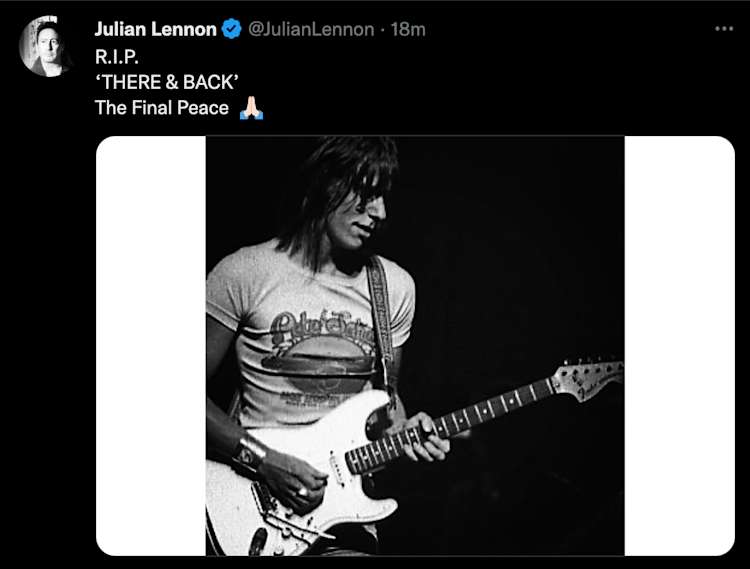This screenshot has height=569, width=750.
Task: Click the R.I.P. line of the tweet
Action: pyautogui.click(x=117, y=57)
